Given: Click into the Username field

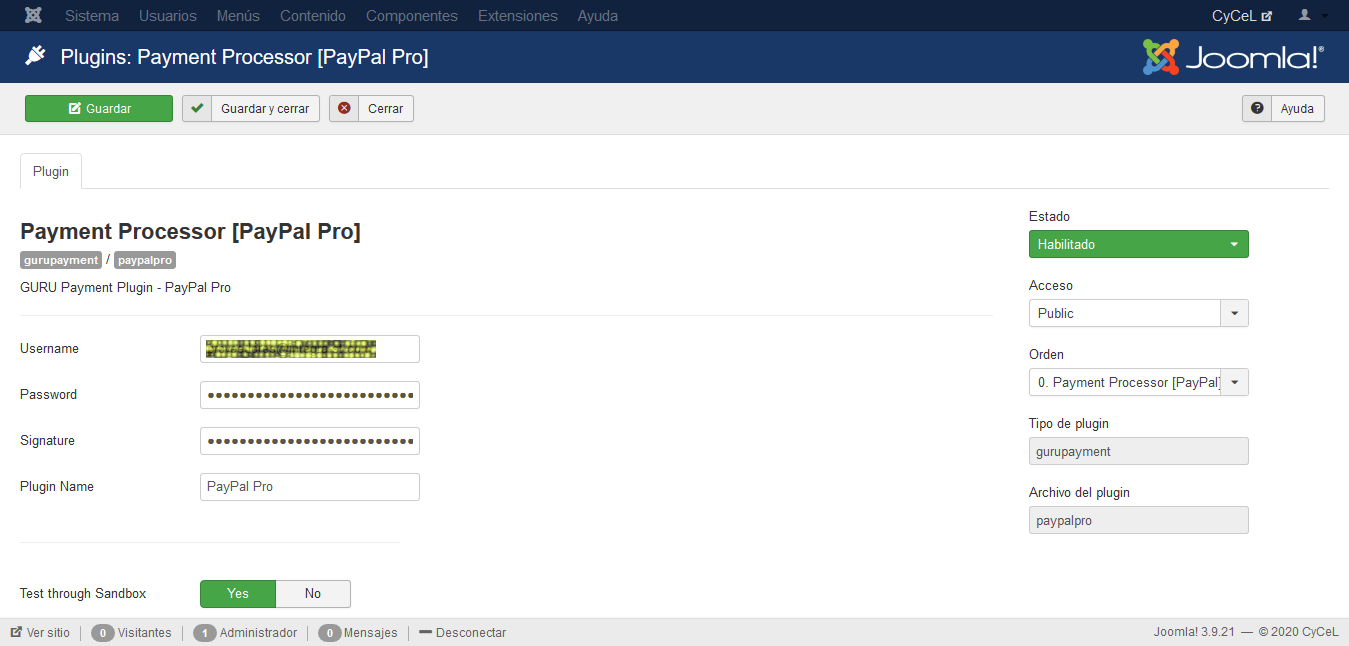Looking at the screenshot, I should click(x=310, y=349).
